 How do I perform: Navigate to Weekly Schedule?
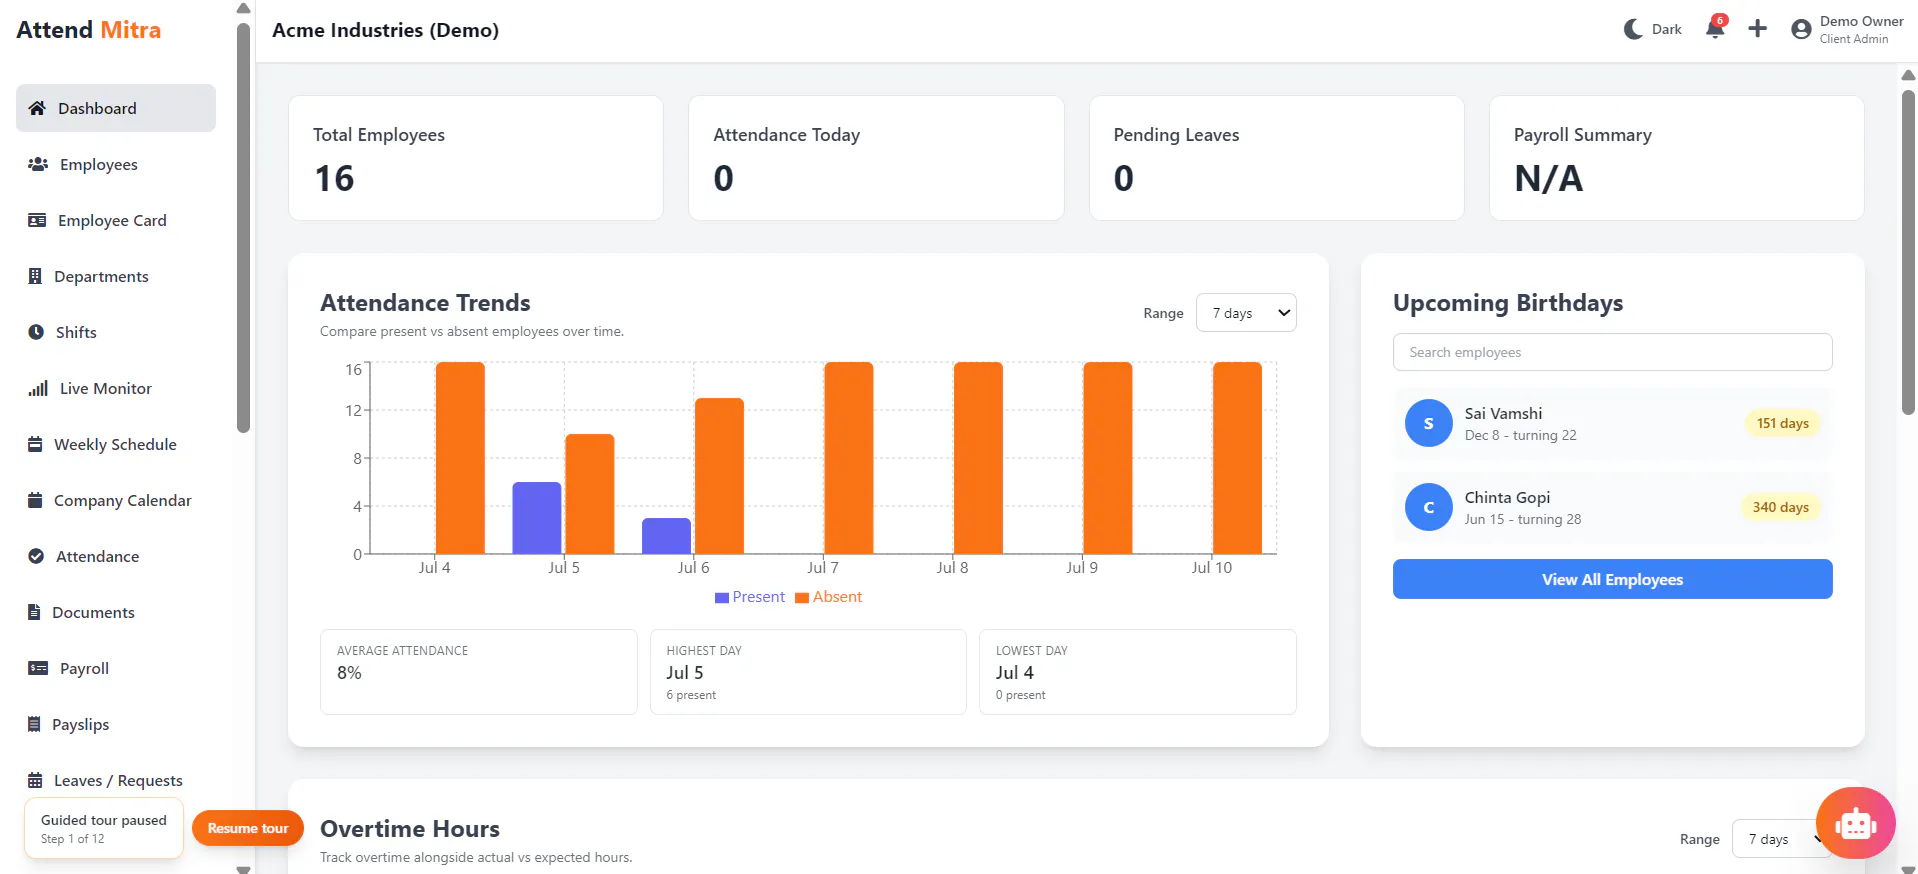[x=116, y=444]
